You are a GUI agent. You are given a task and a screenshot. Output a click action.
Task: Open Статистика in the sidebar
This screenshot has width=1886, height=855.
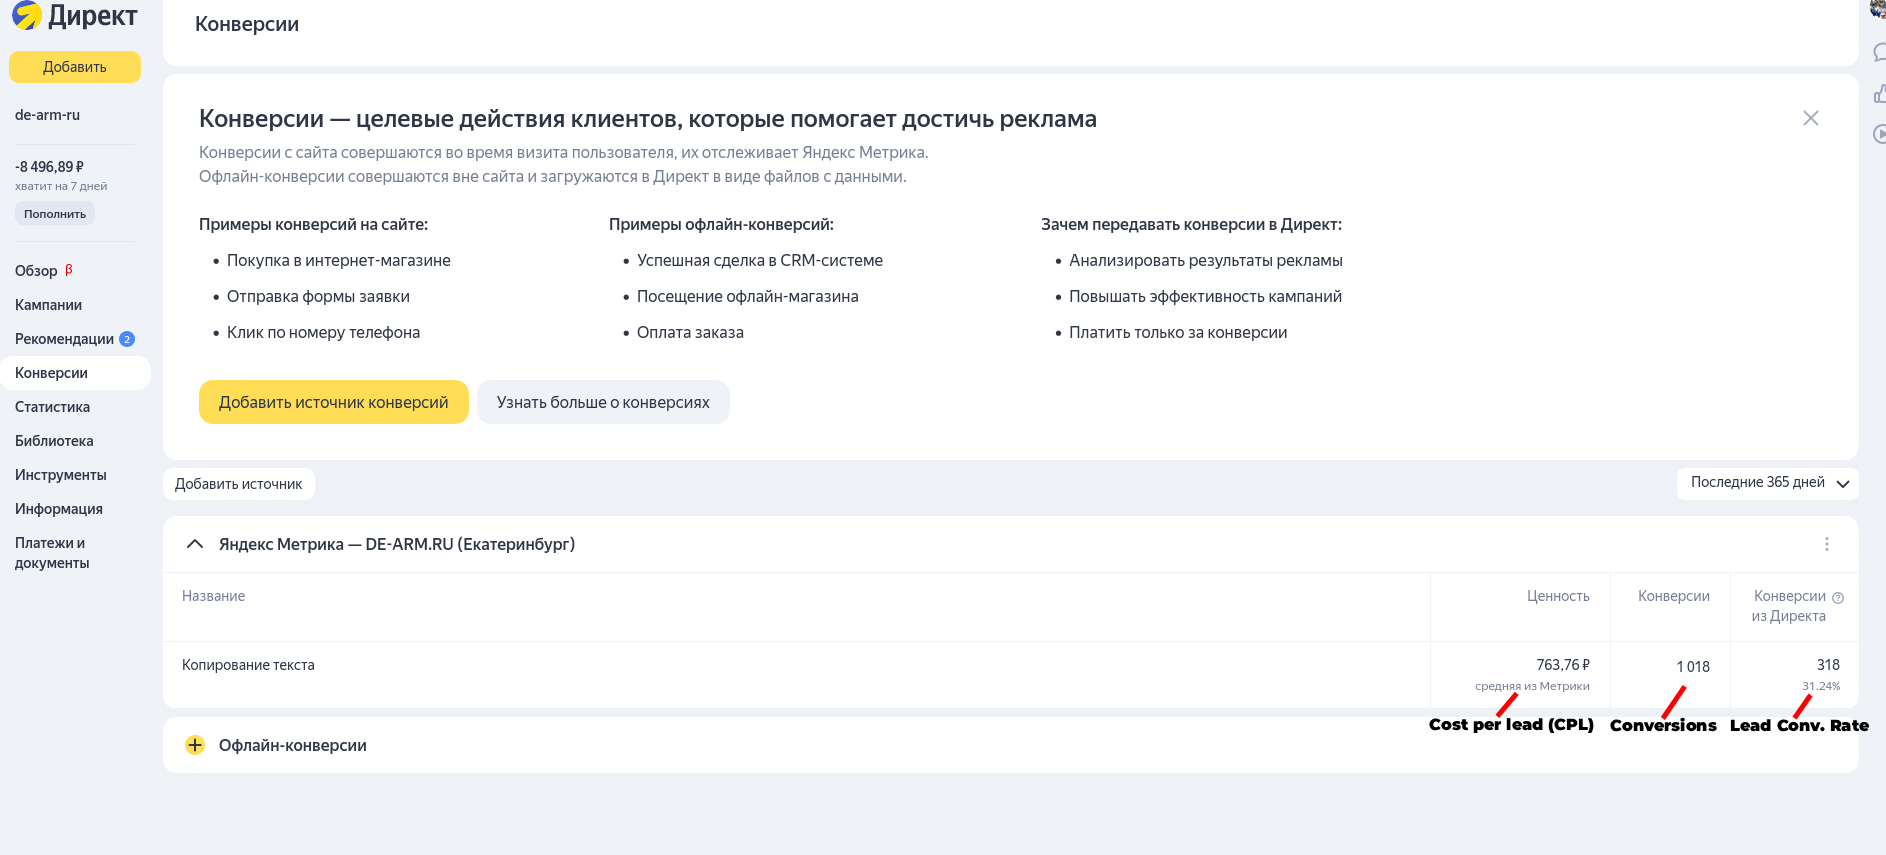[52, 407]
